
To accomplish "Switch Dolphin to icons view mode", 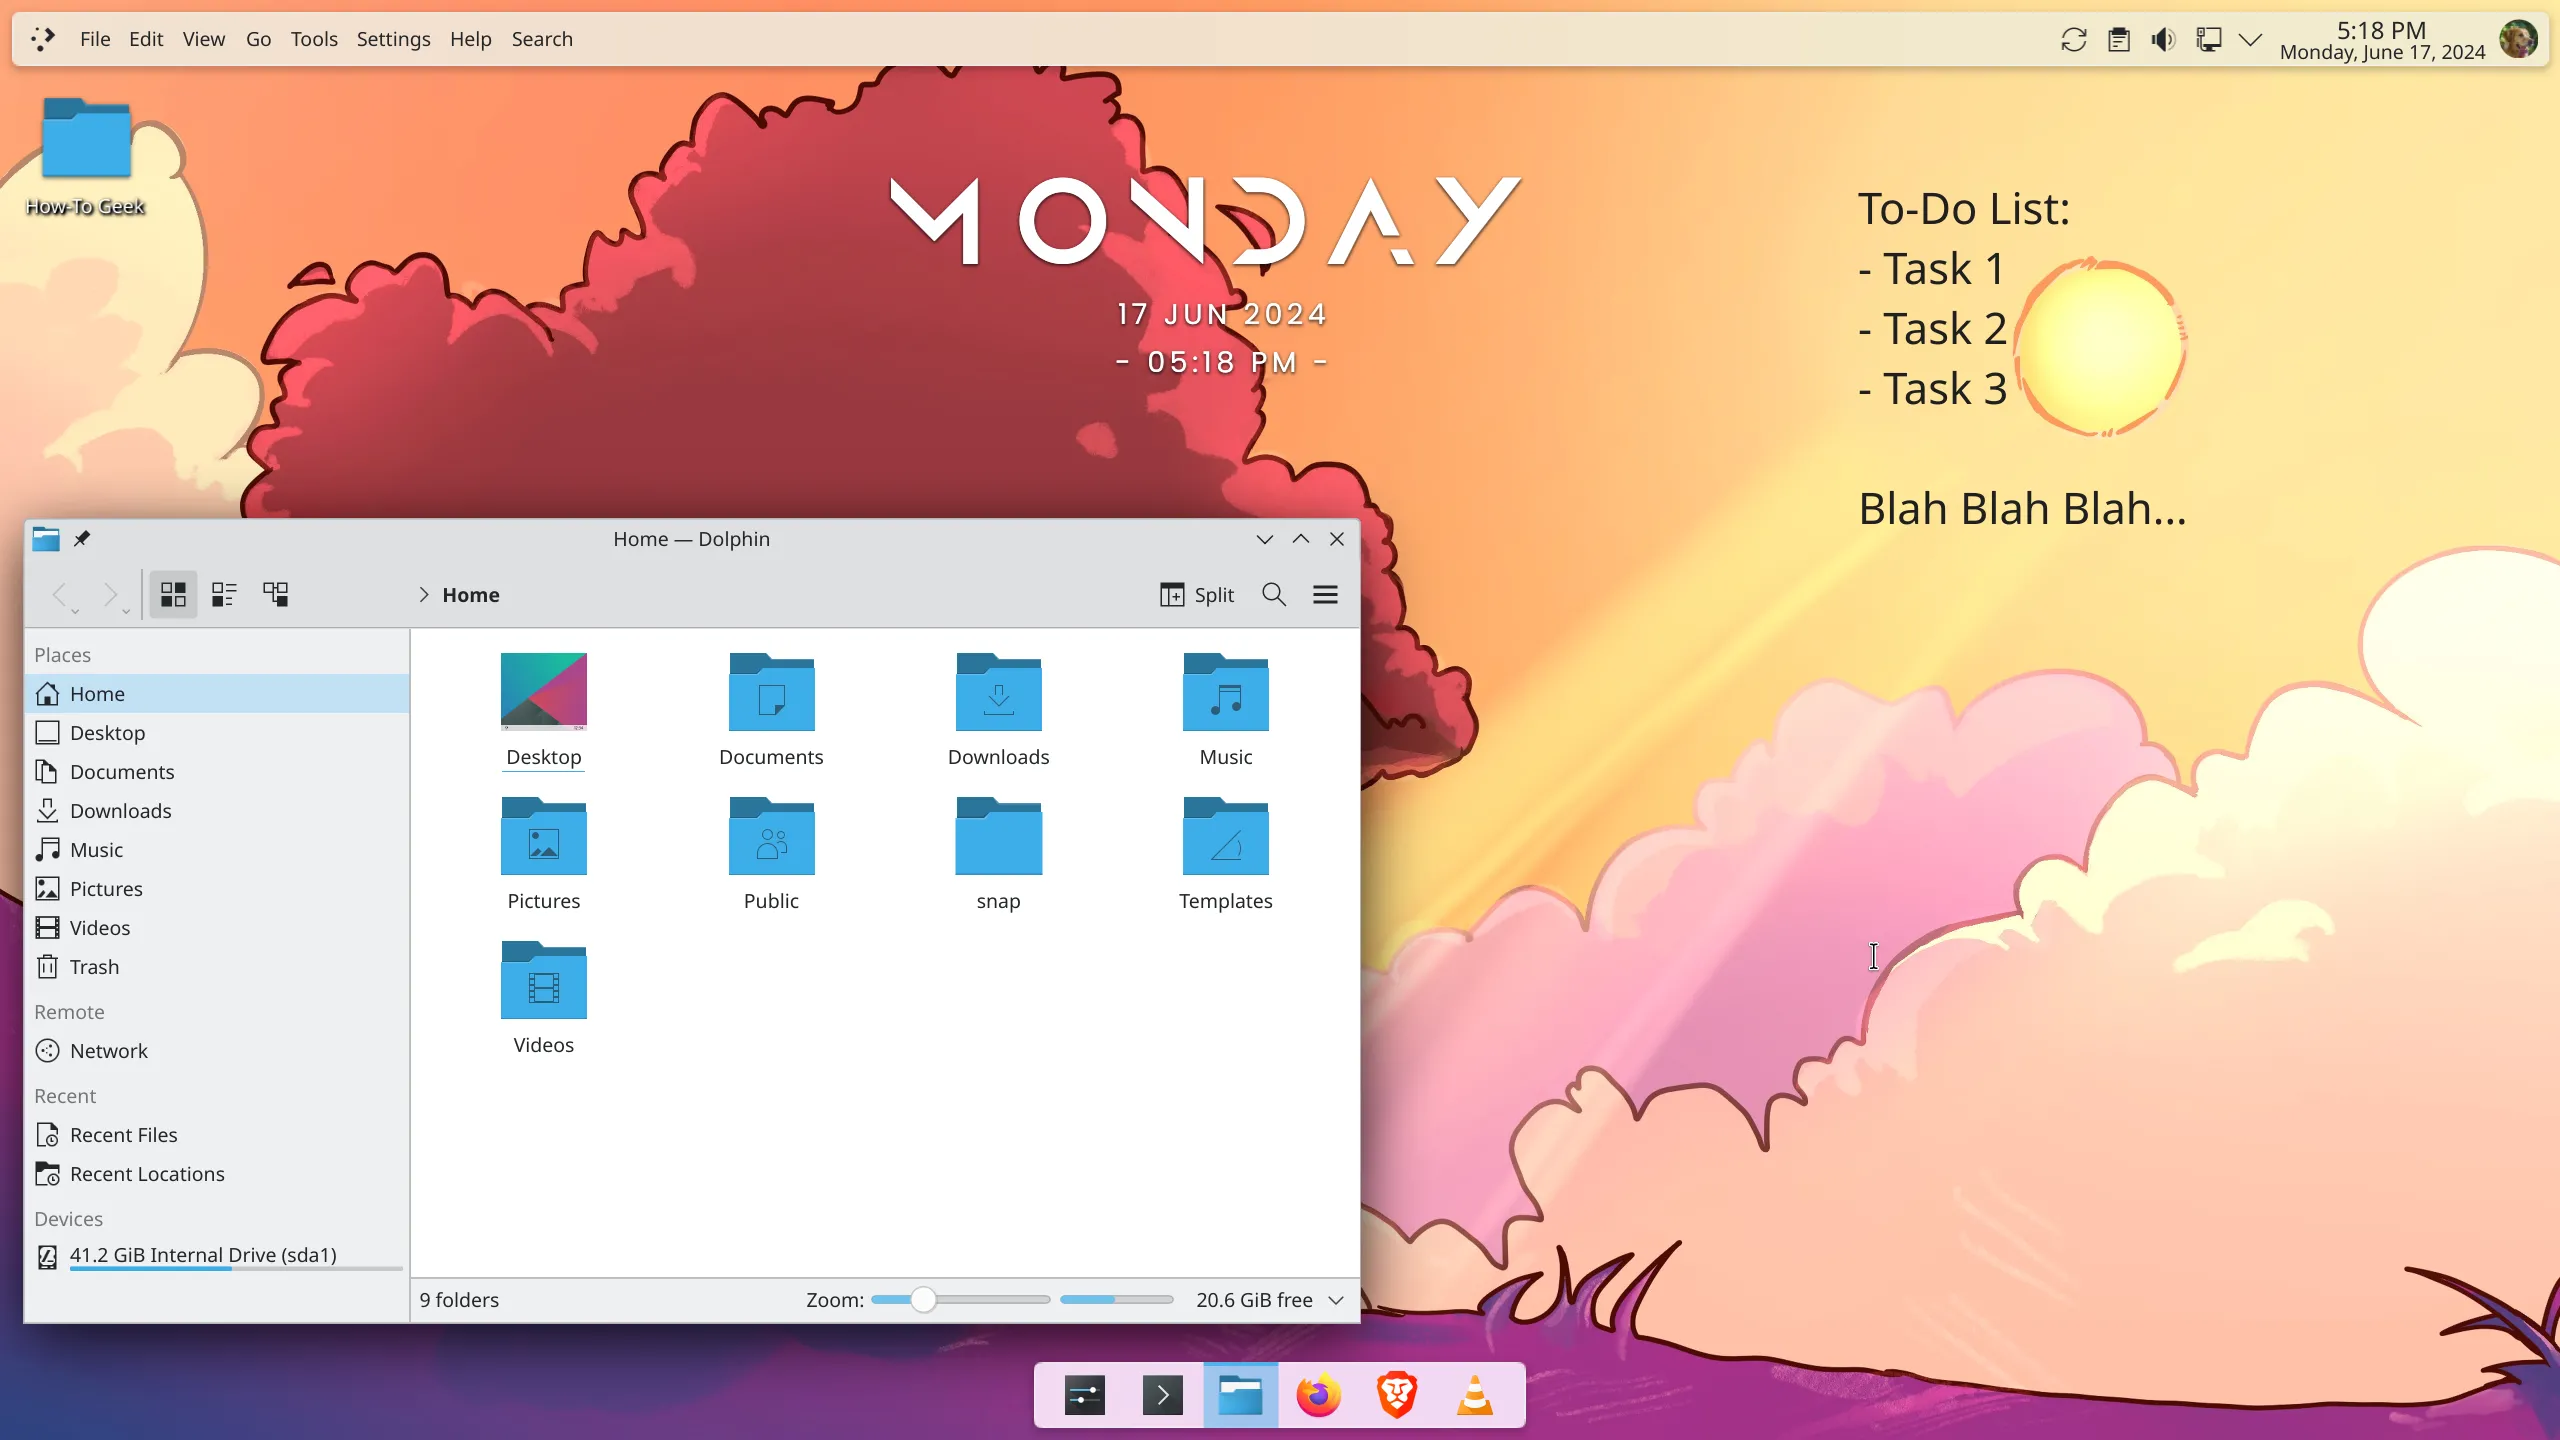I will (172, 593).
